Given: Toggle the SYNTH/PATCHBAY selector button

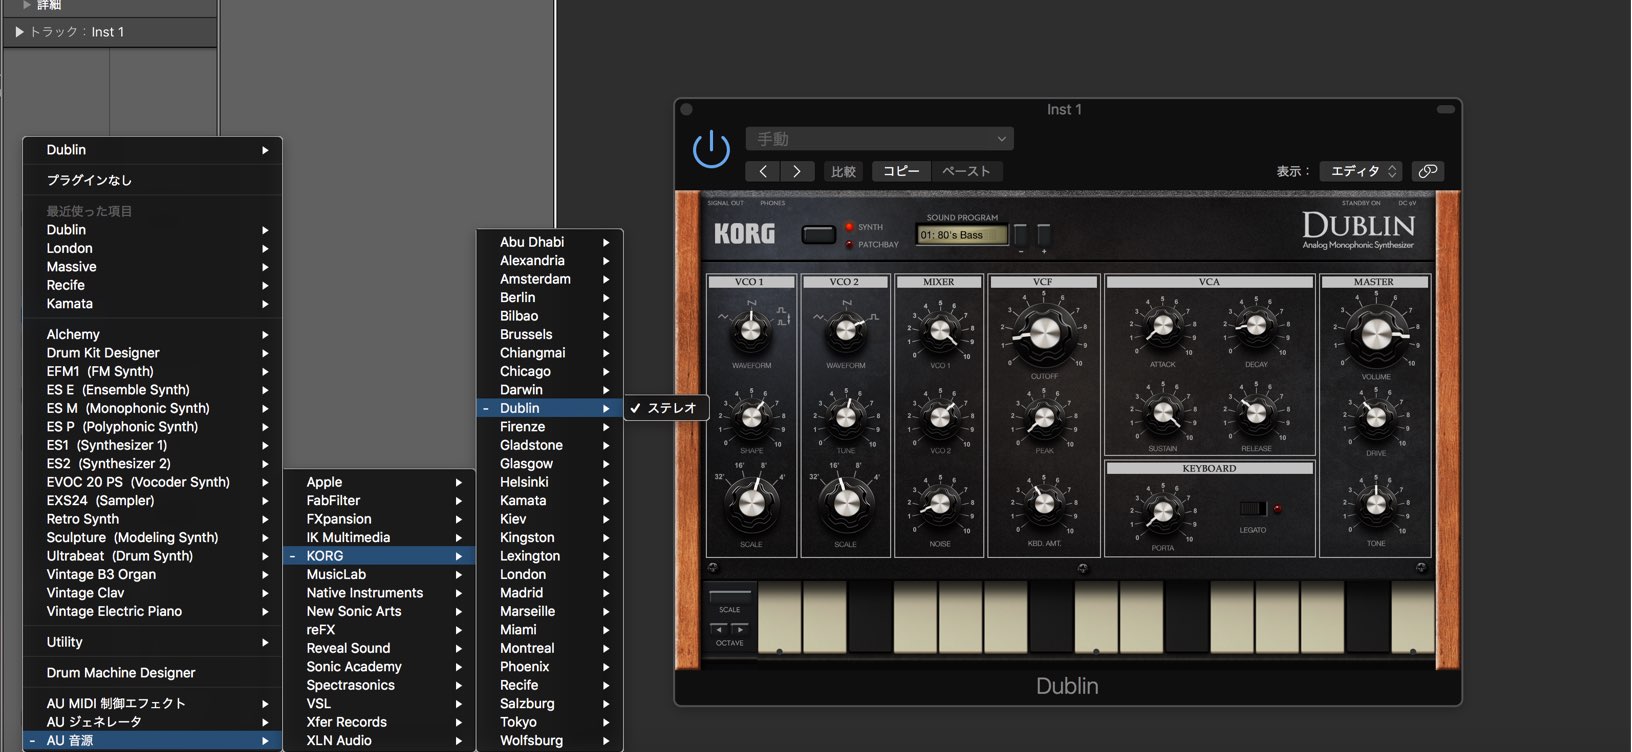Looking at the screenshot, I should [x=818, y=235].
